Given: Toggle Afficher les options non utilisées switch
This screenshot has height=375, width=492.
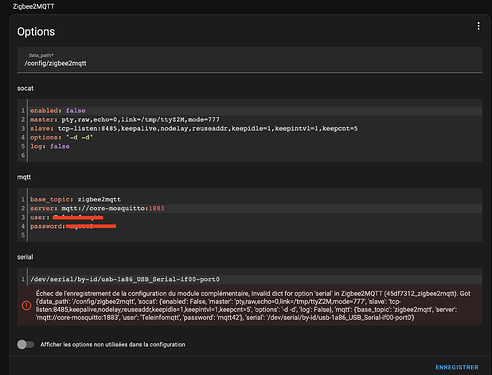Looking at the screenshot, I should [x=26, y=344].
